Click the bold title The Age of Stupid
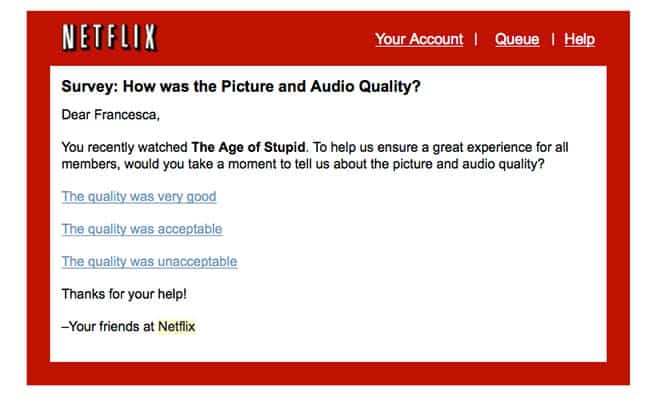The image size is (650, 397). tap(248, 147)
